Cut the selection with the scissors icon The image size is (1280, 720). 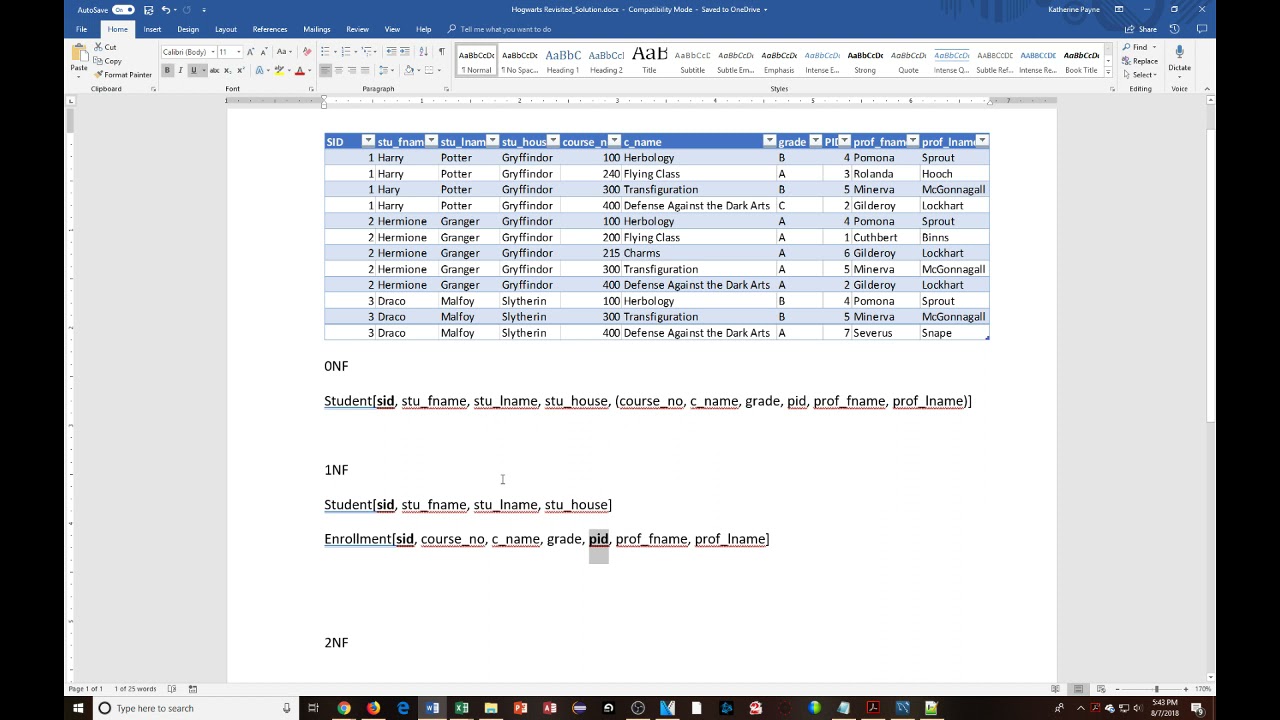(x=105, y=47)
